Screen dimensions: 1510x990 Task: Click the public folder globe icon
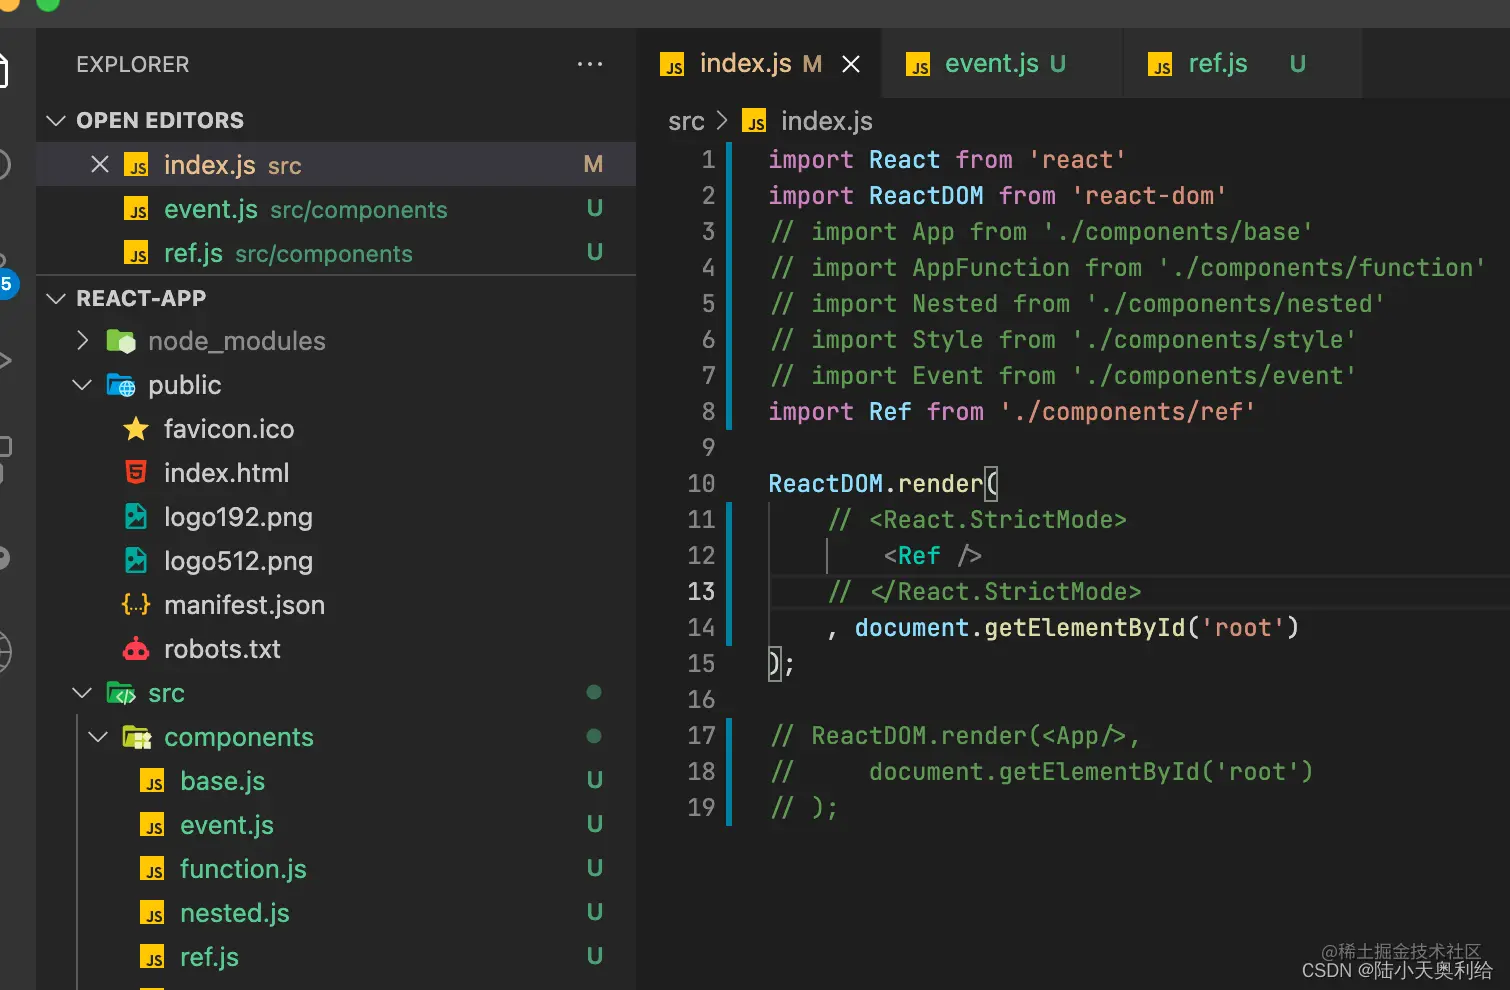121,385
